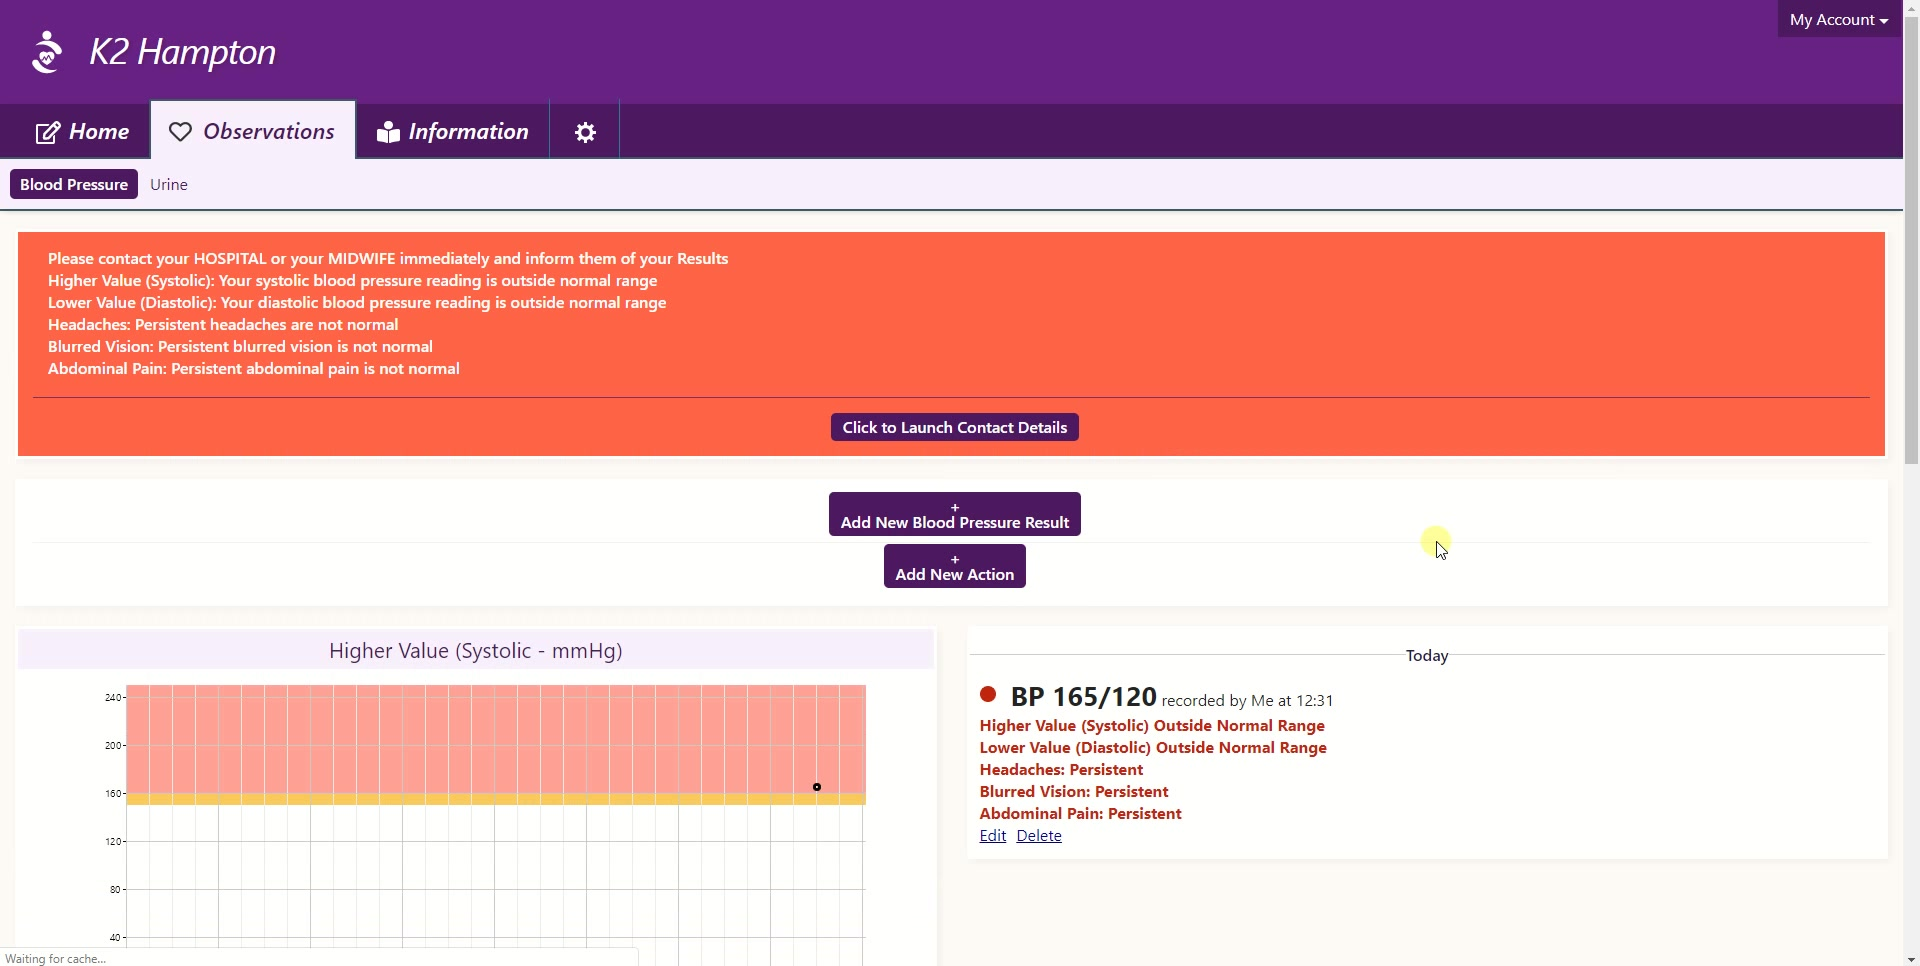Open the My Account dropdown
Viewport: 1920px width, 966px height.
click(1838, 20)
